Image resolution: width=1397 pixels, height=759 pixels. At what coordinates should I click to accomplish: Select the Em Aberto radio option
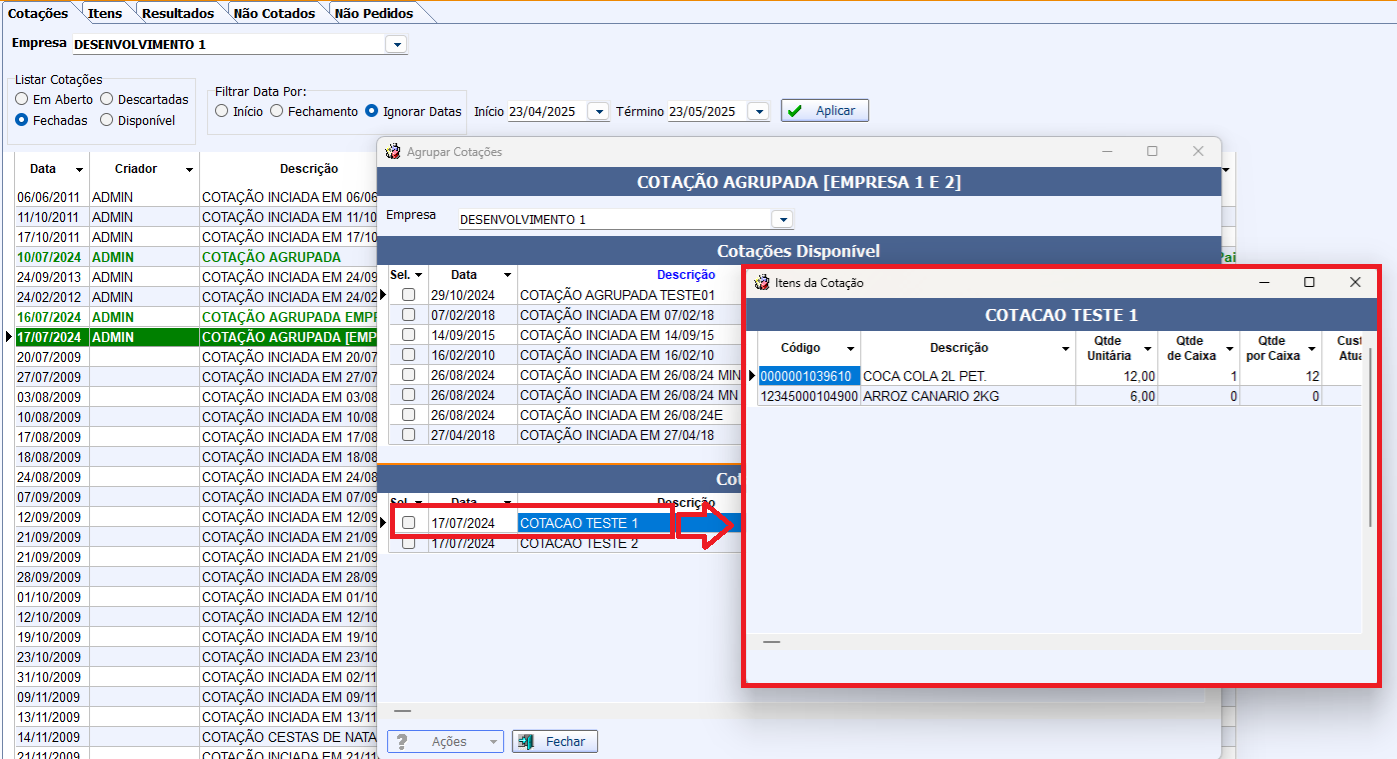coord(21,100)
